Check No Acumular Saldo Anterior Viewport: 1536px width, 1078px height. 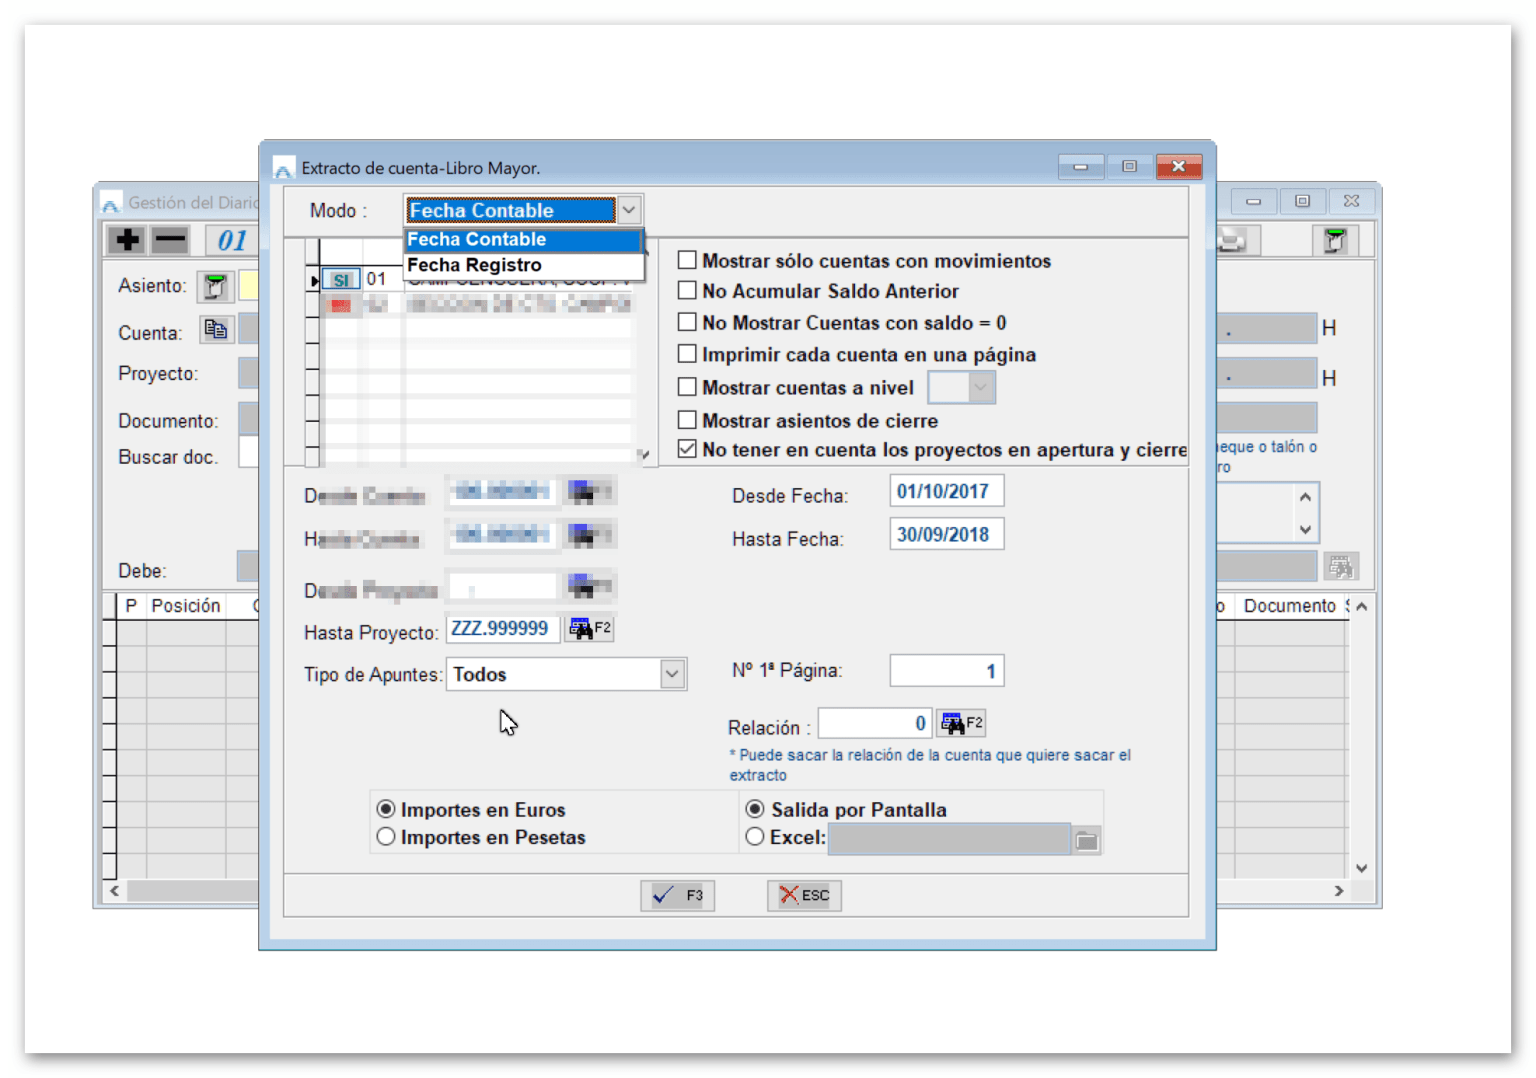pos(687,291)
